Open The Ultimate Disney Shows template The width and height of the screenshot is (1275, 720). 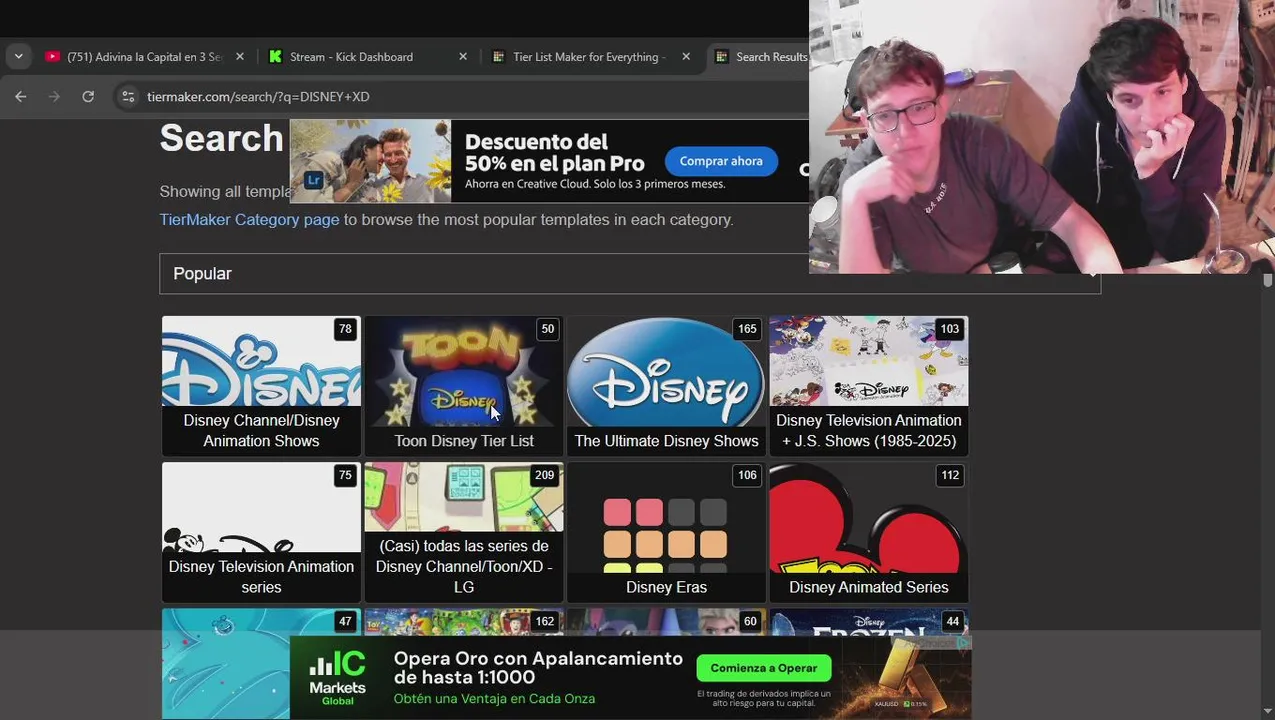[x=666, y=385]
